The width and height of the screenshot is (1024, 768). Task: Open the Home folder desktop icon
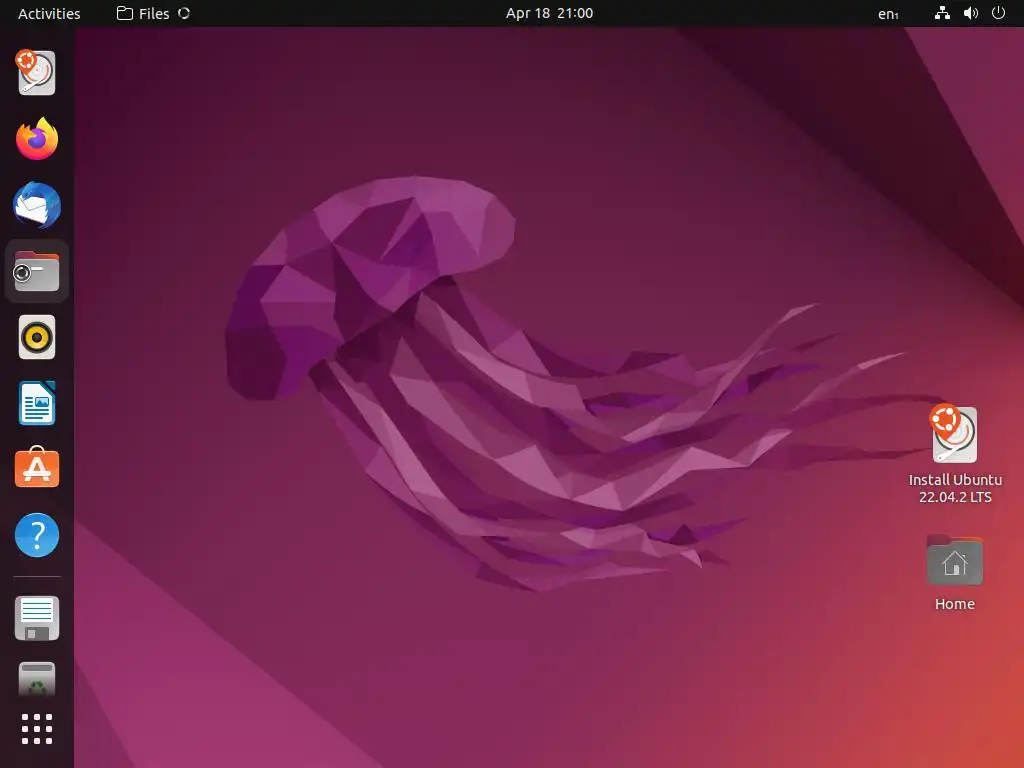tap(955, 573)
